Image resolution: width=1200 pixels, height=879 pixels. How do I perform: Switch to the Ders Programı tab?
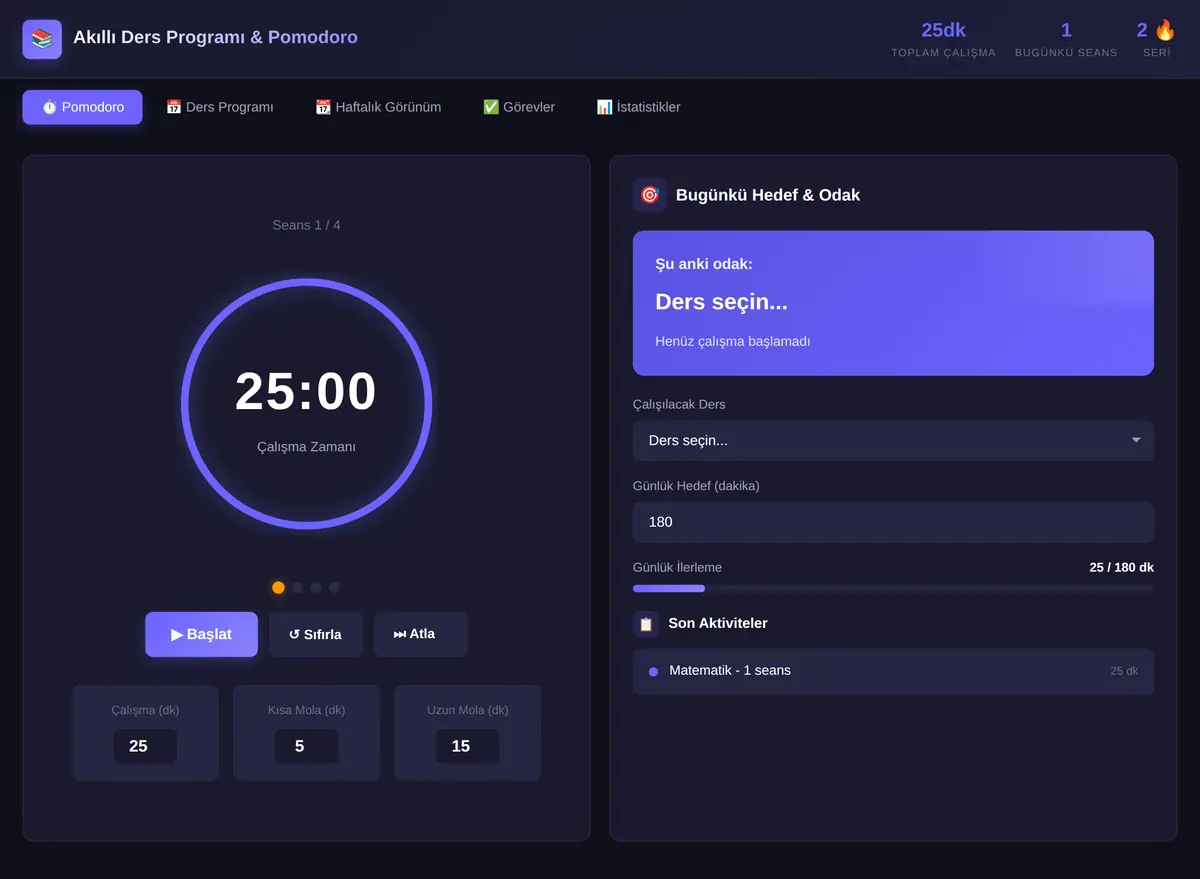[219, 107]
